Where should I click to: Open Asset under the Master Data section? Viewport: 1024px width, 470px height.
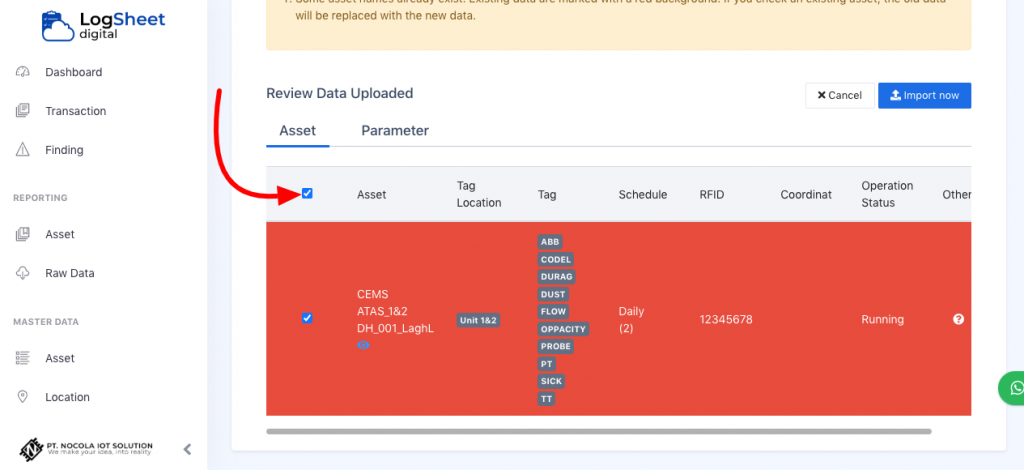(59, 358)
